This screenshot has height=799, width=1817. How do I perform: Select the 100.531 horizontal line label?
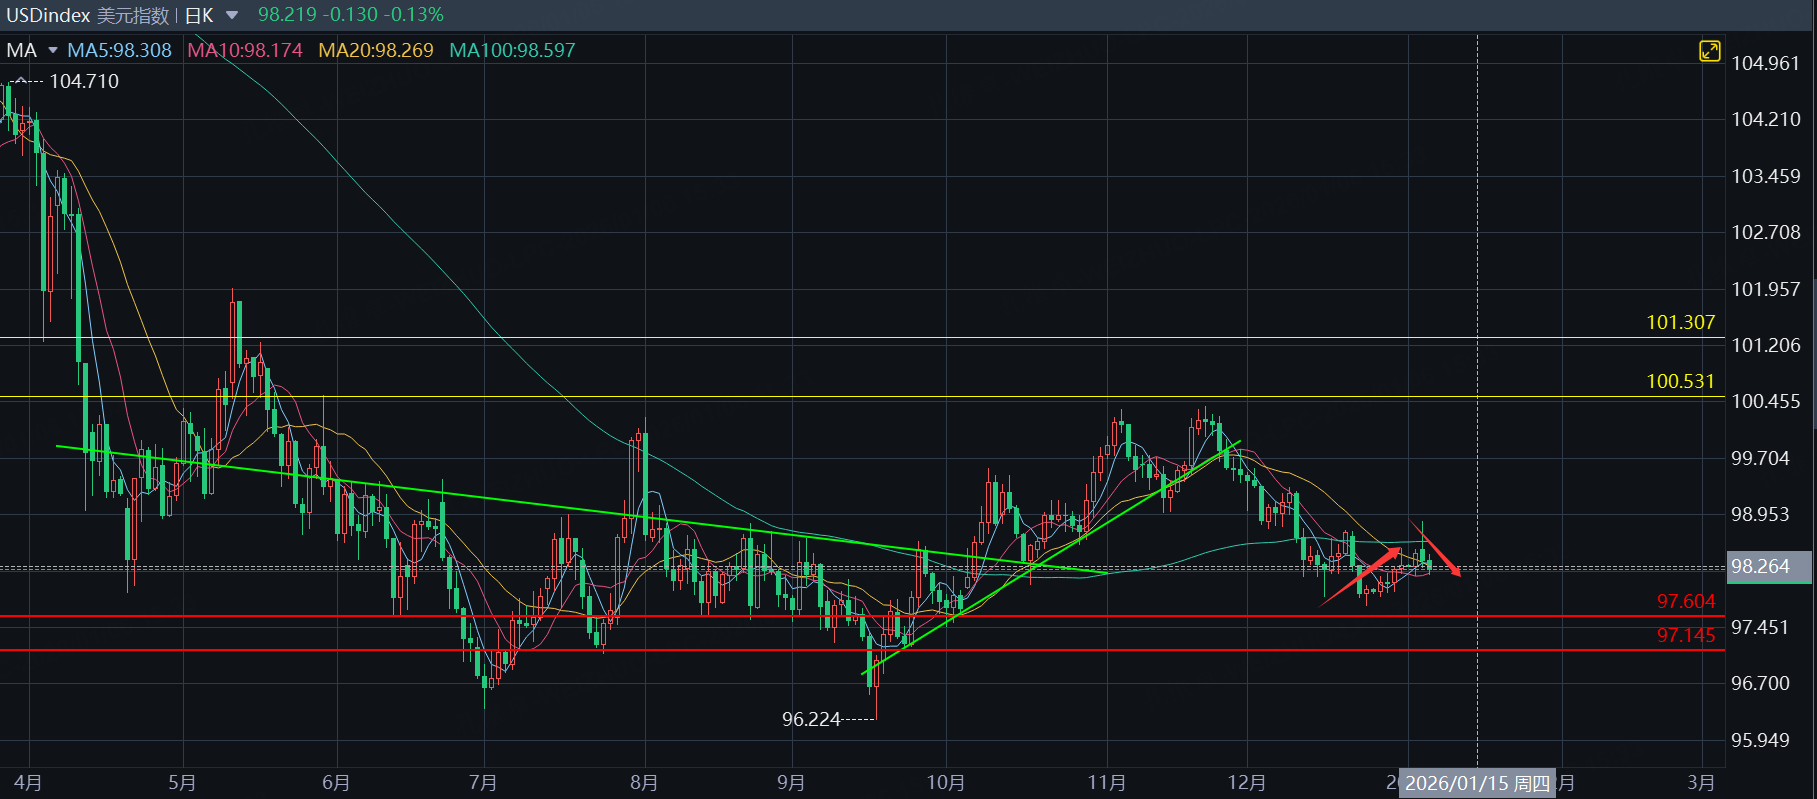click(1680, 381)
